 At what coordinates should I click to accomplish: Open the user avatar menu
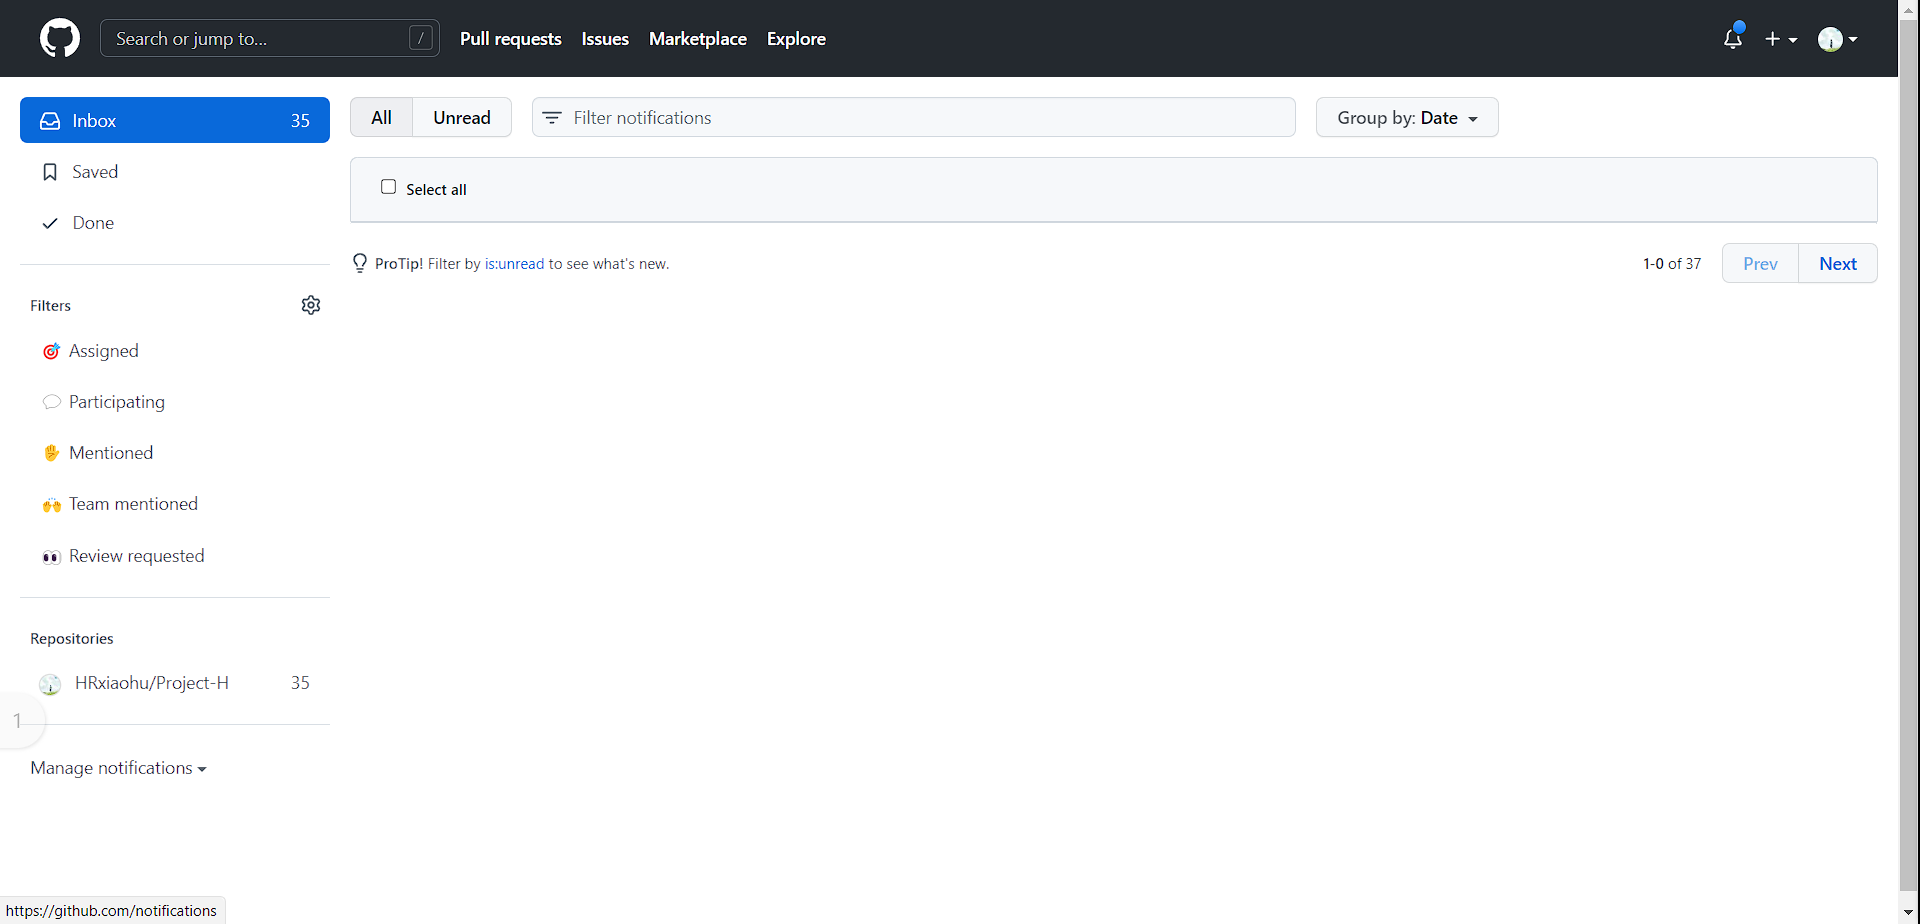[1838, 39]
